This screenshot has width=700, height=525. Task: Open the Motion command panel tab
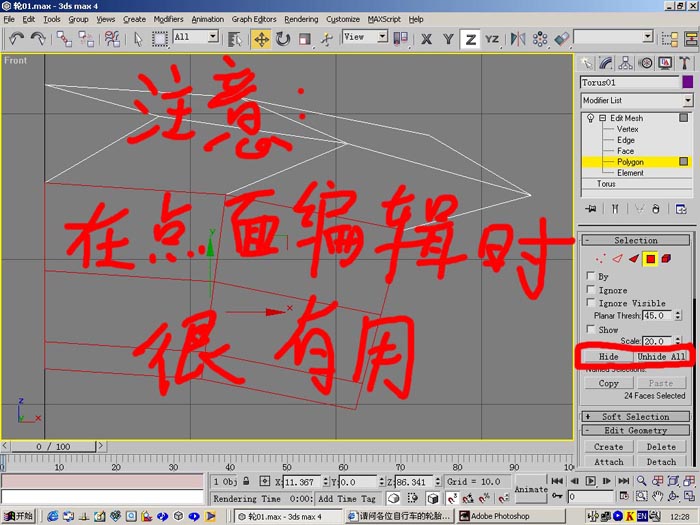tap(646, 63)
